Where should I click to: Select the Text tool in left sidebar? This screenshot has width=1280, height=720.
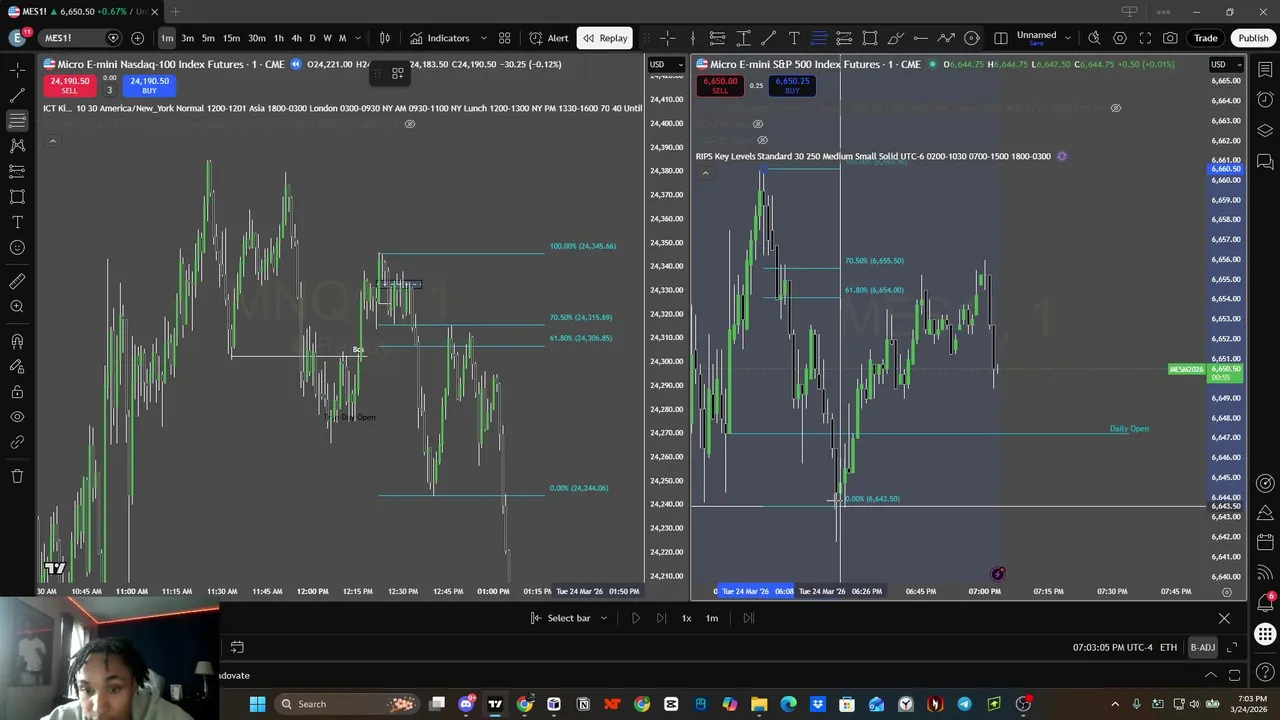pos(17,222)
